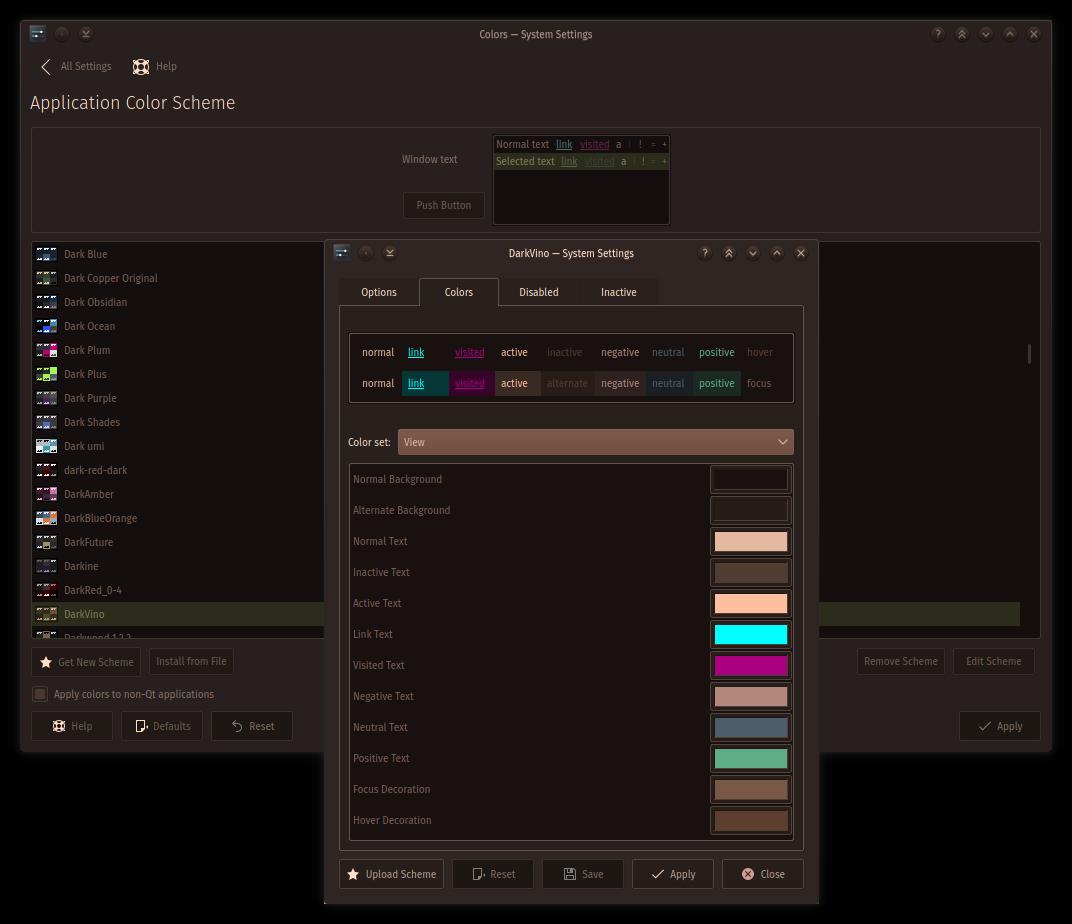
Task: Click Get New Scheme button
Action: click(86, 662)
